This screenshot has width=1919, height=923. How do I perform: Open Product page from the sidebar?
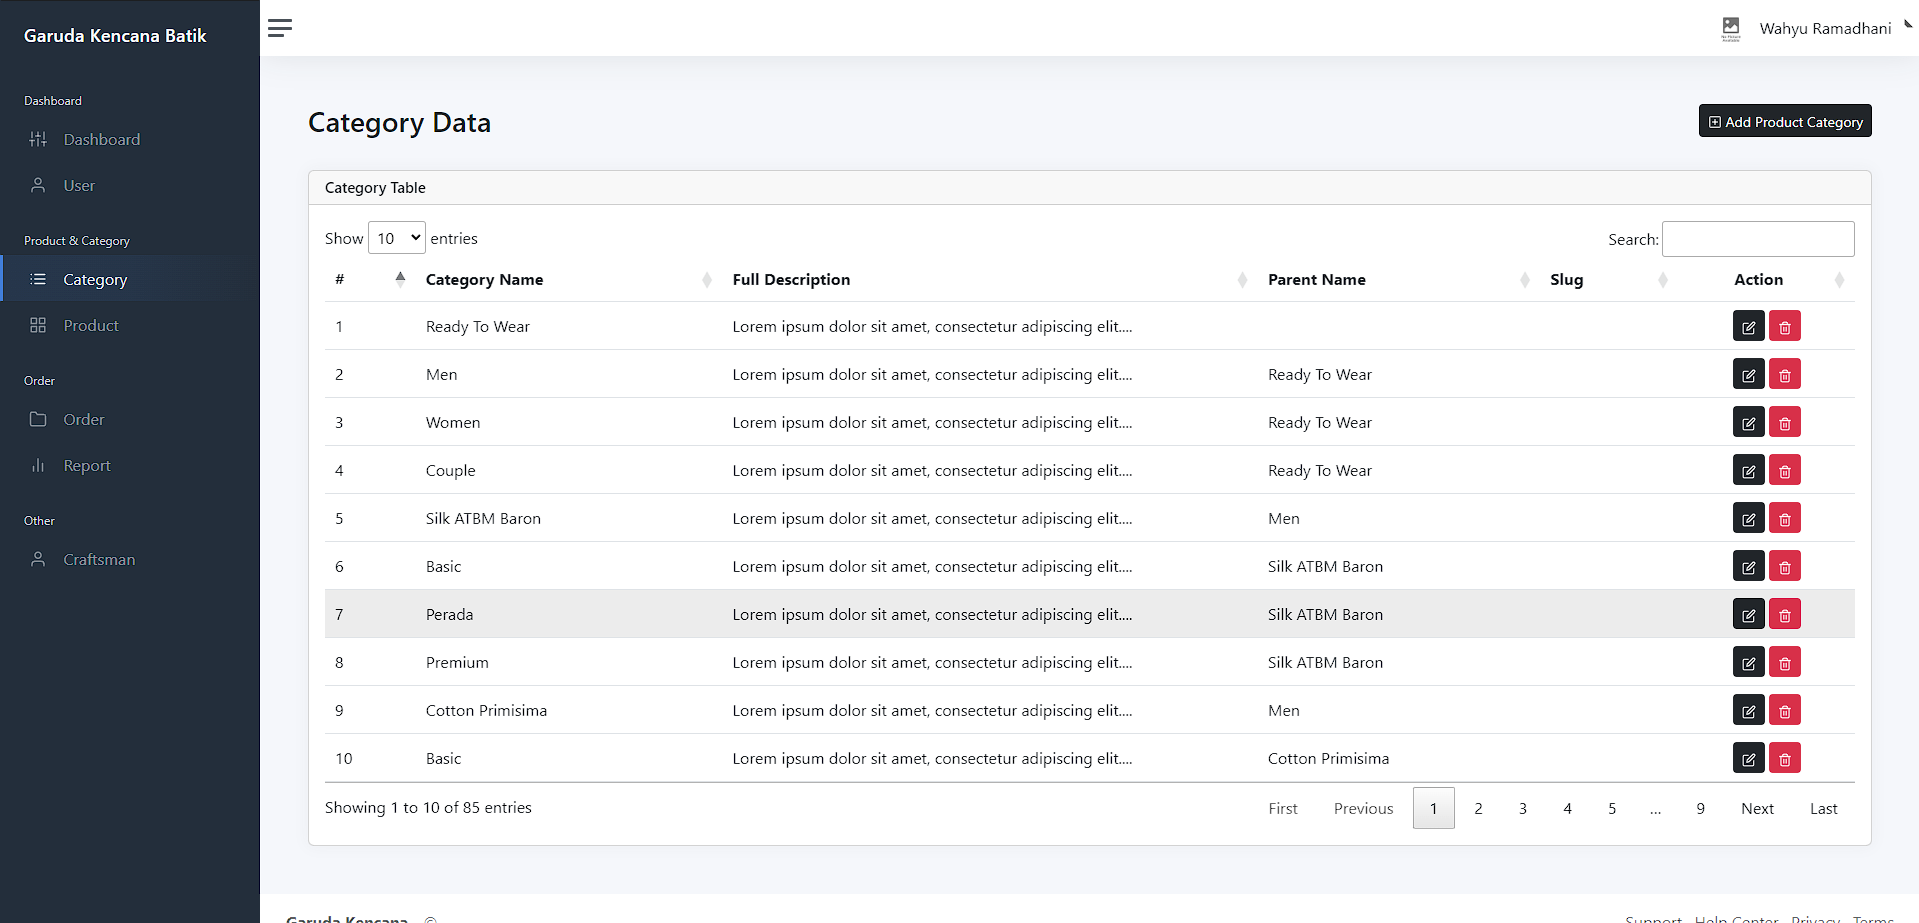coord(91,326)
